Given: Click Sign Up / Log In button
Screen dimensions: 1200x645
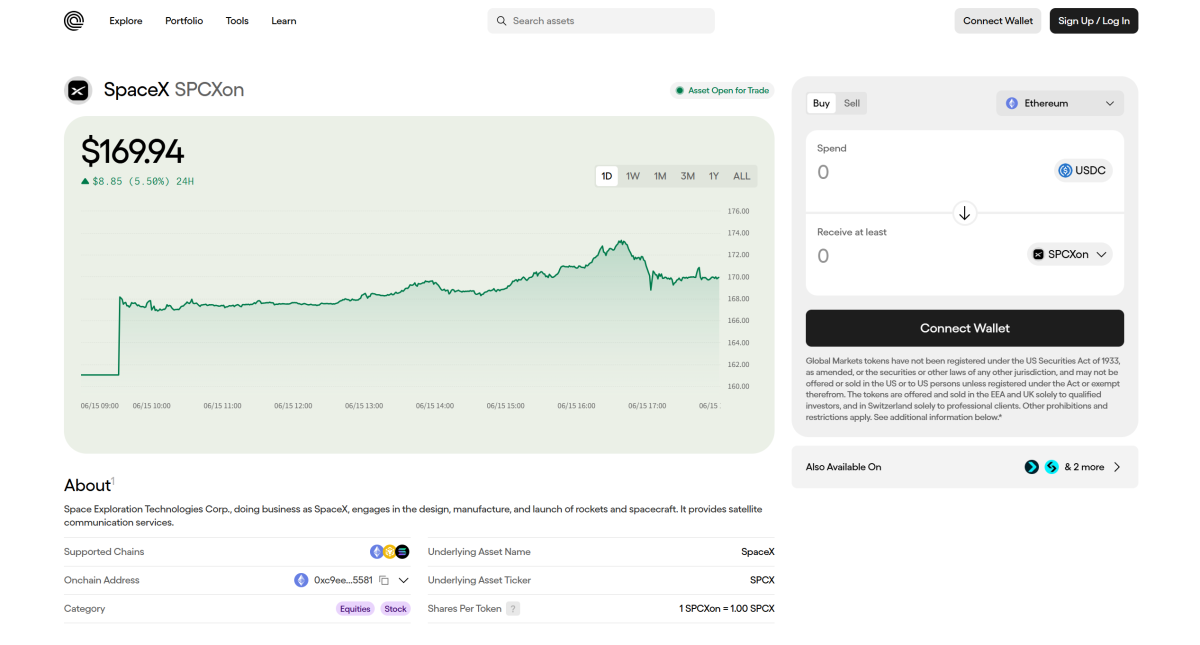Looking at the screenshot, I should [1094, 21].
